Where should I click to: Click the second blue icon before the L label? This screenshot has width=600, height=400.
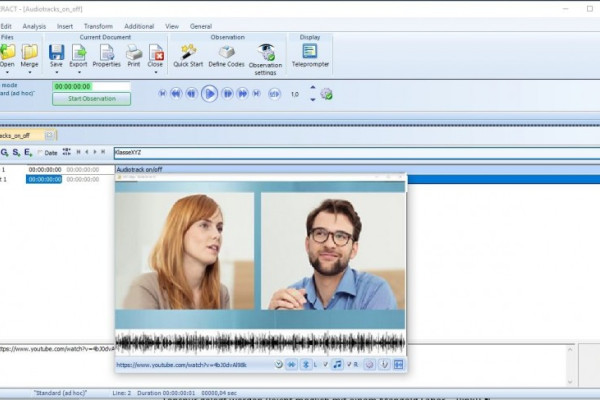click(x=305, y=365)
